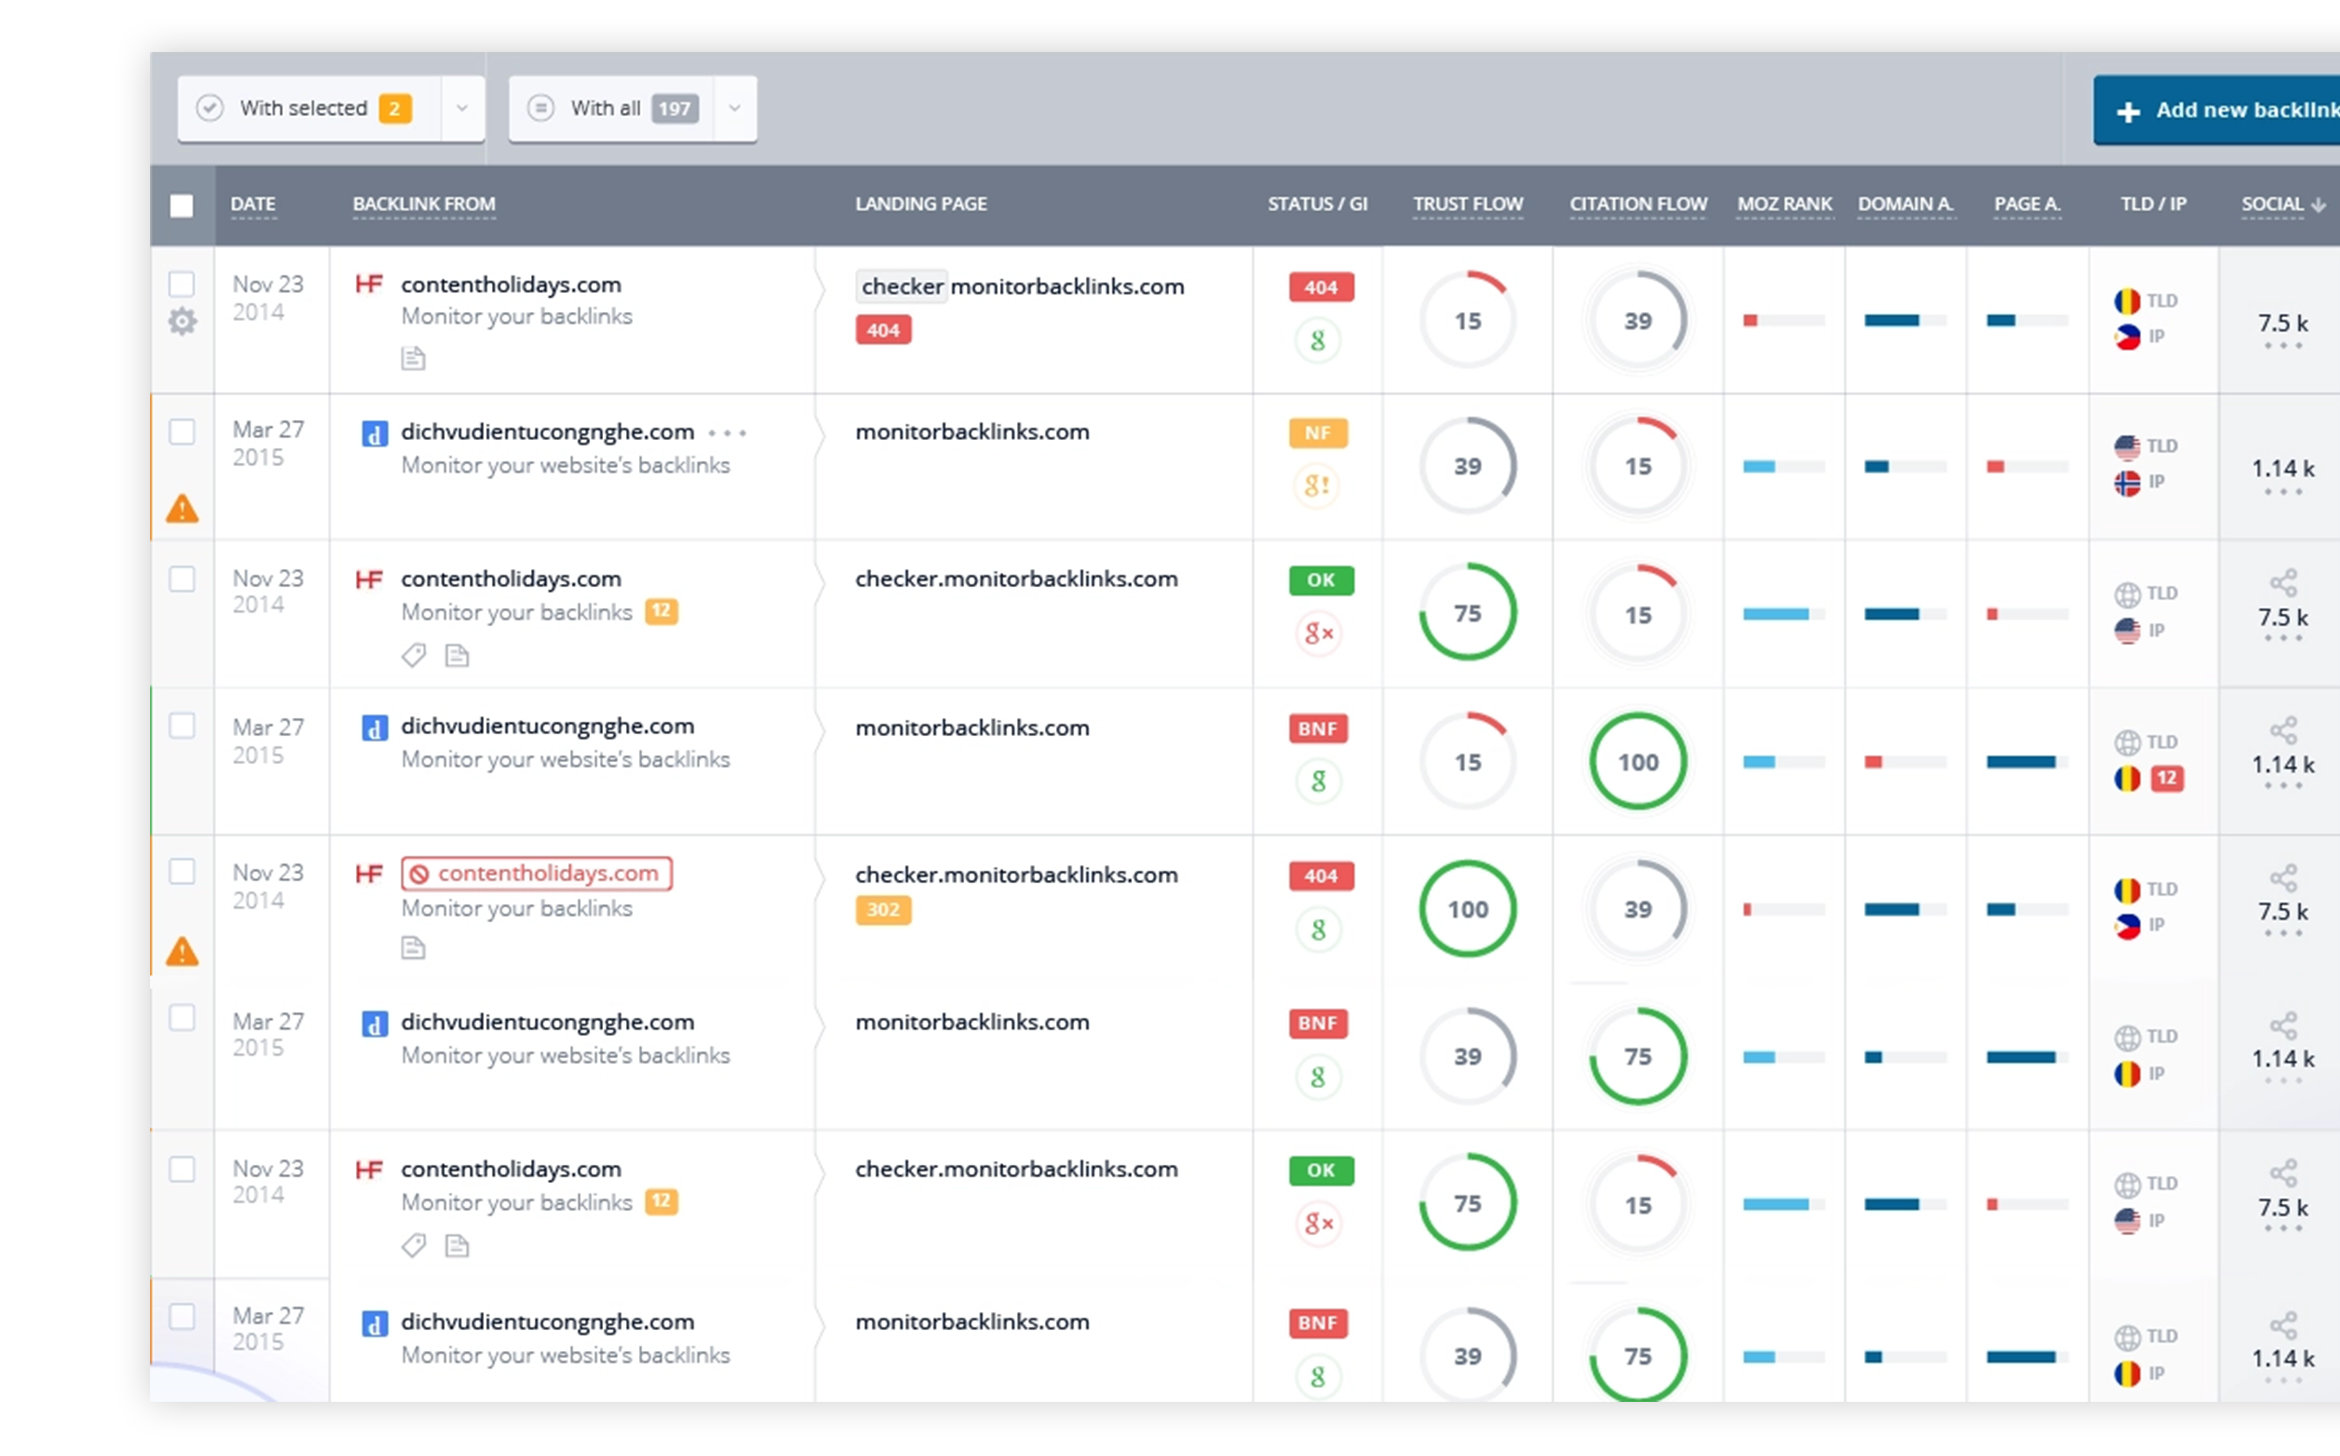The width and height of the screenshot is (2340, 1456).
Task: Toggle the select-all checkbox in the header
Action: coord(183,205)
